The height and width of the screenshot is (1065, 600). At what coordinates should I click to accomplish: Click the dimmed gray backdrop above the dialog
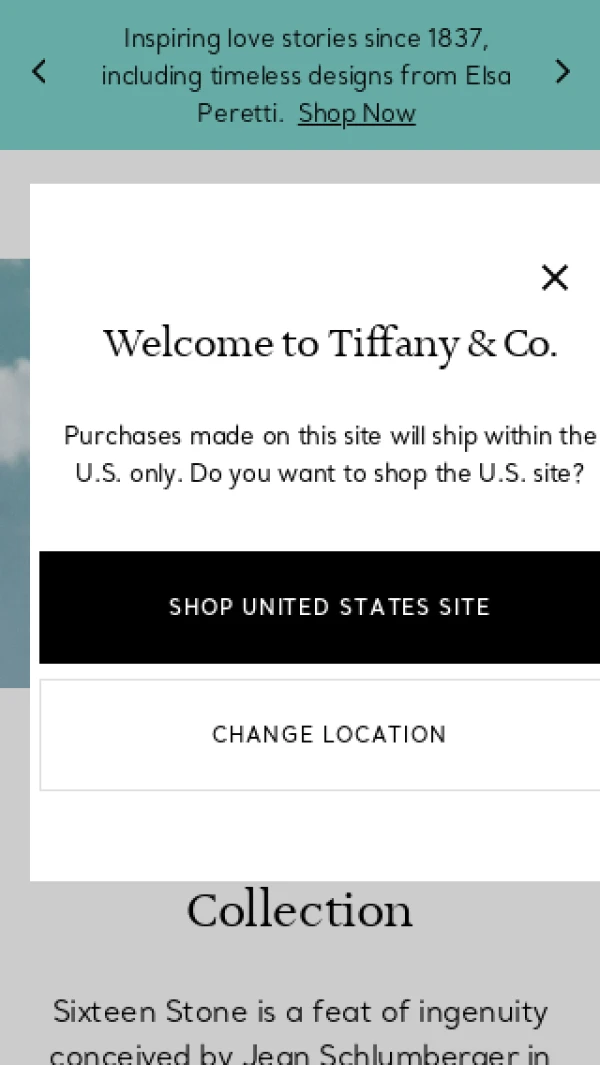click(x=300, y=166)
